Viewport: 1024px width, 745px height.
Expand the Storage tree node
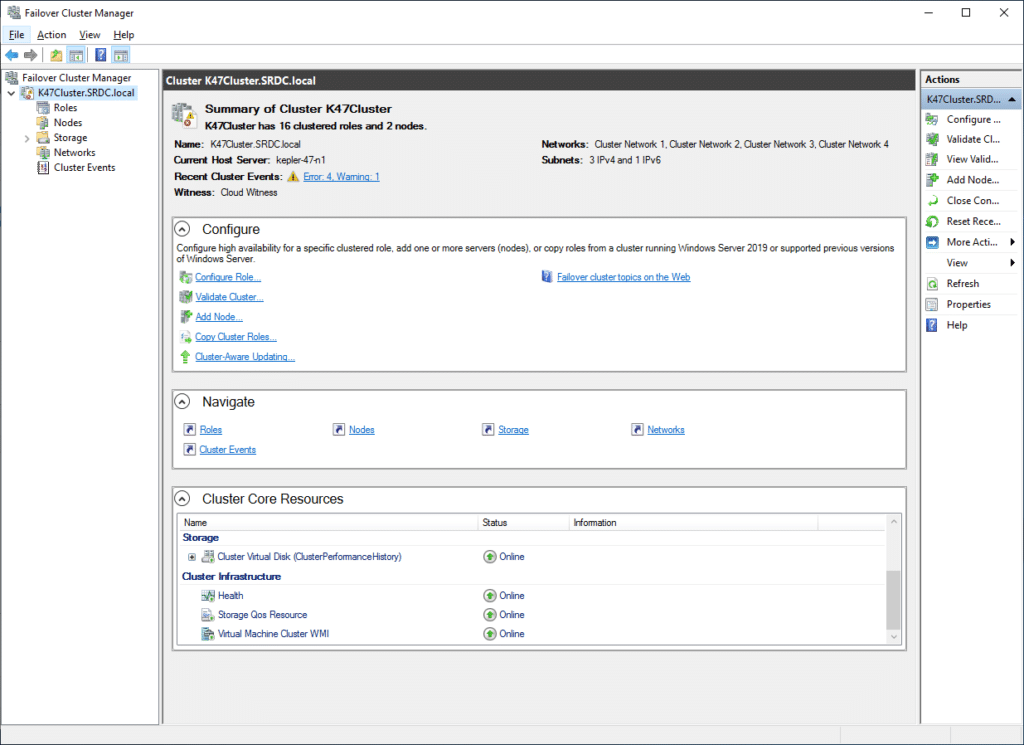[27, 138]
